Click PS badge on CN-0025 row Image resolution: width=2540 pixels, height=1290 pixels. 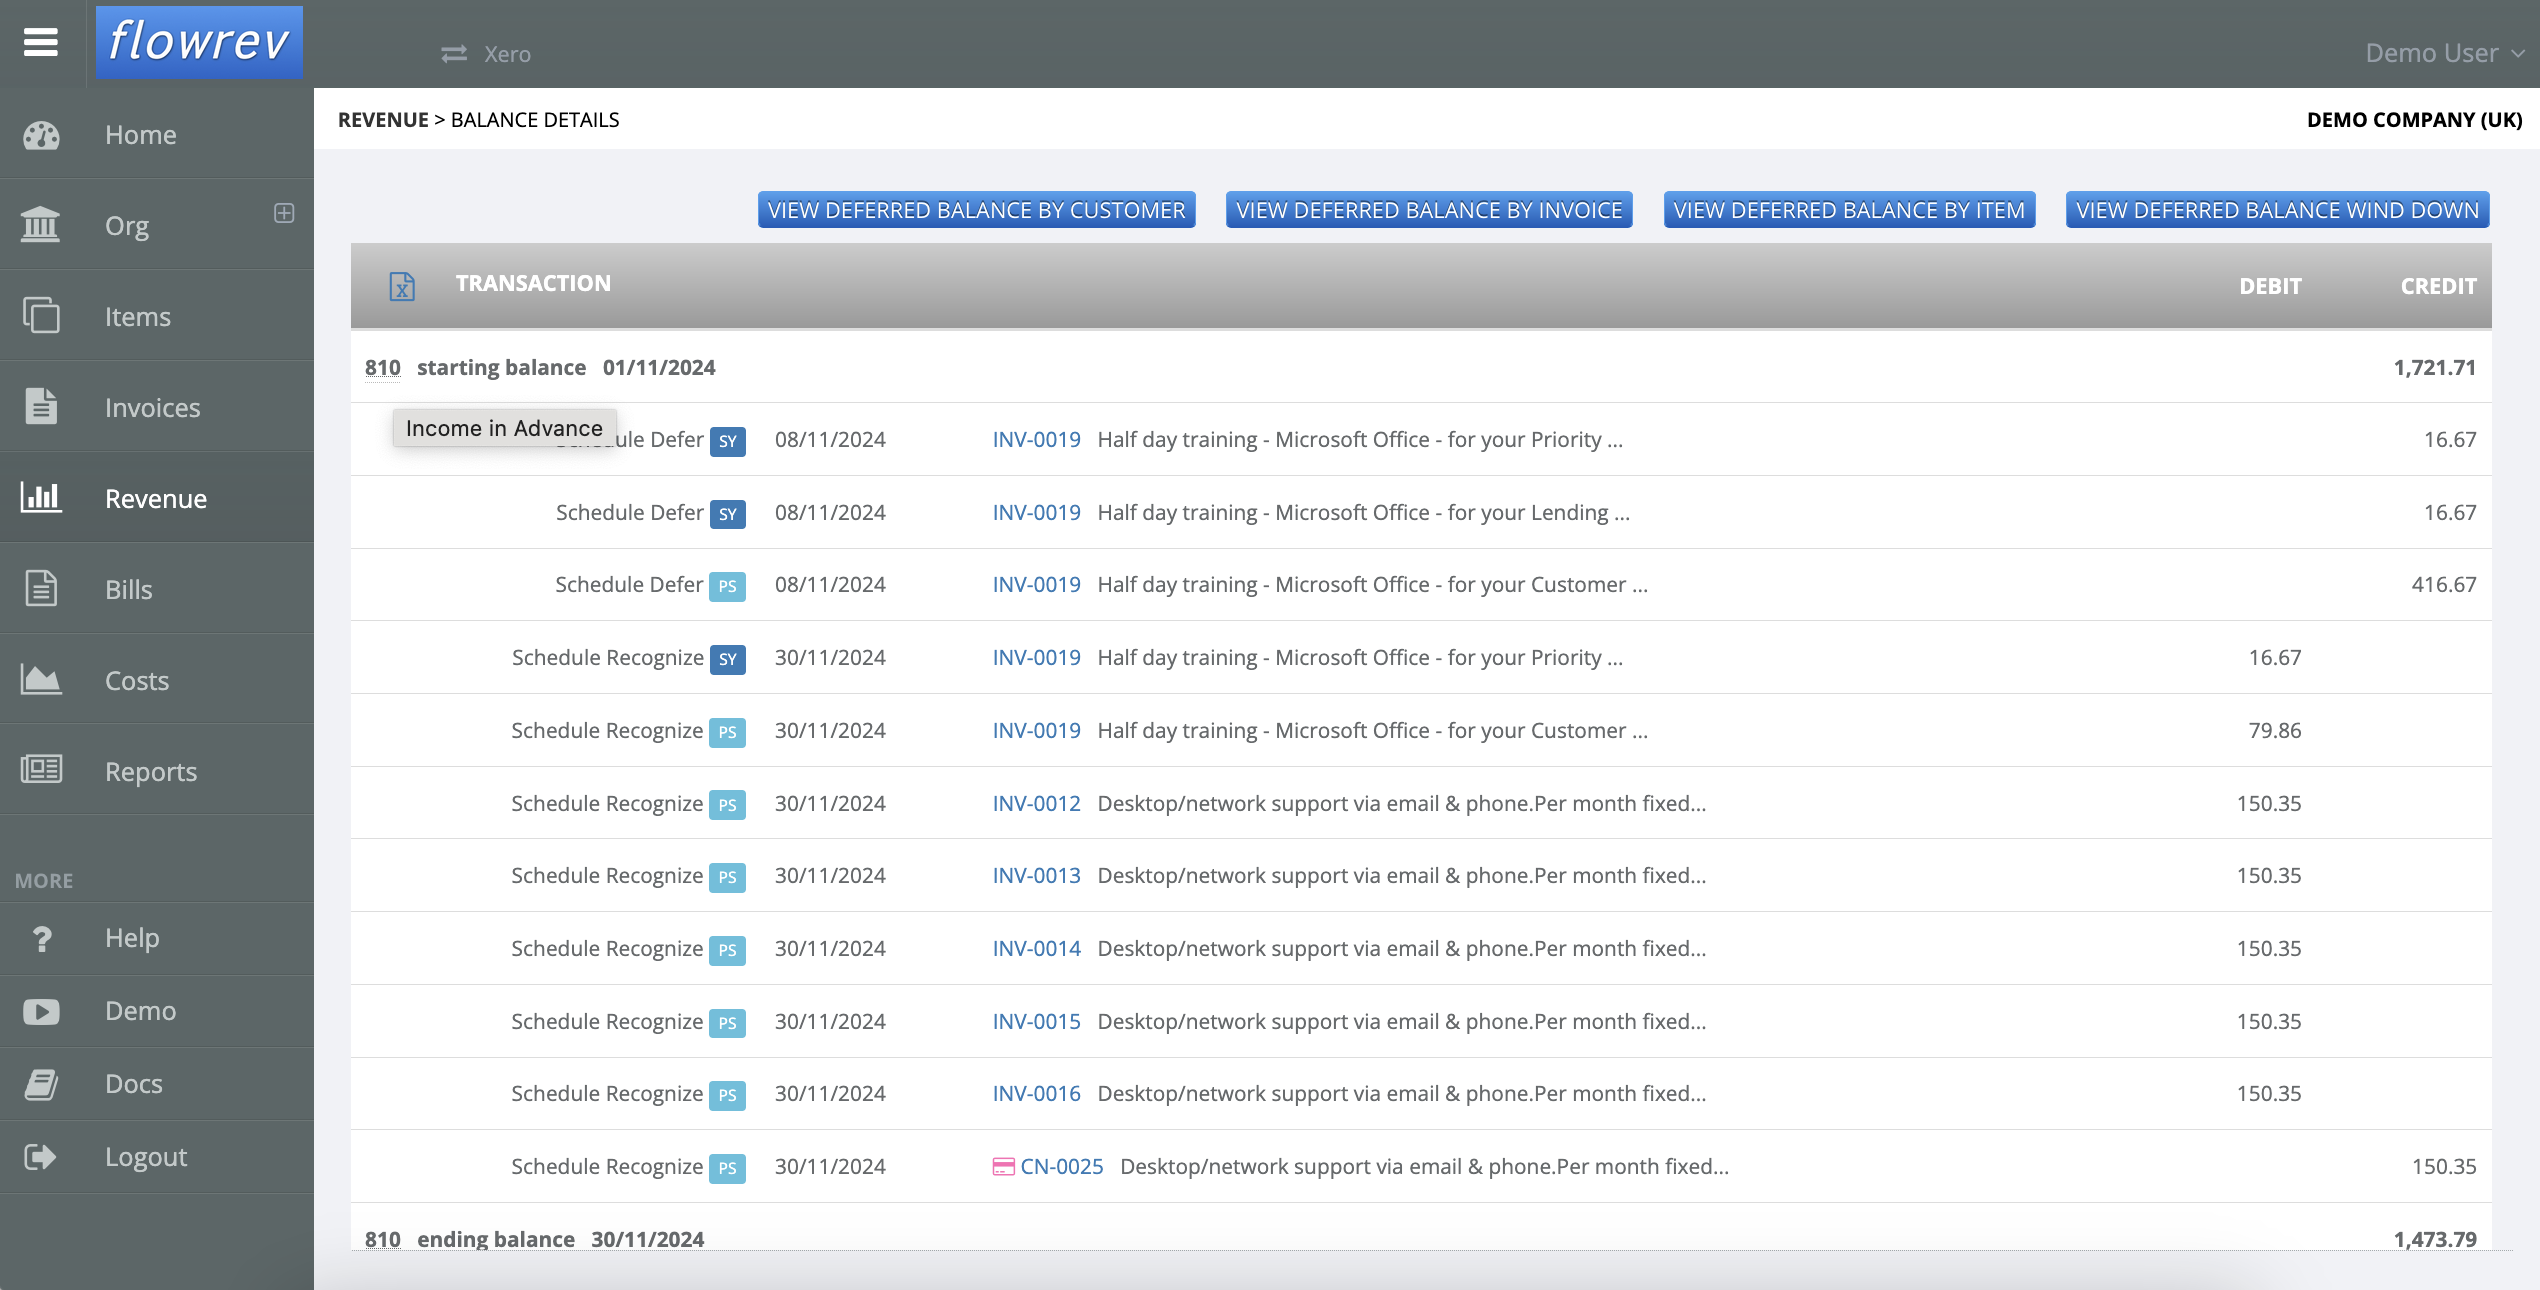tap(727, 1168)
